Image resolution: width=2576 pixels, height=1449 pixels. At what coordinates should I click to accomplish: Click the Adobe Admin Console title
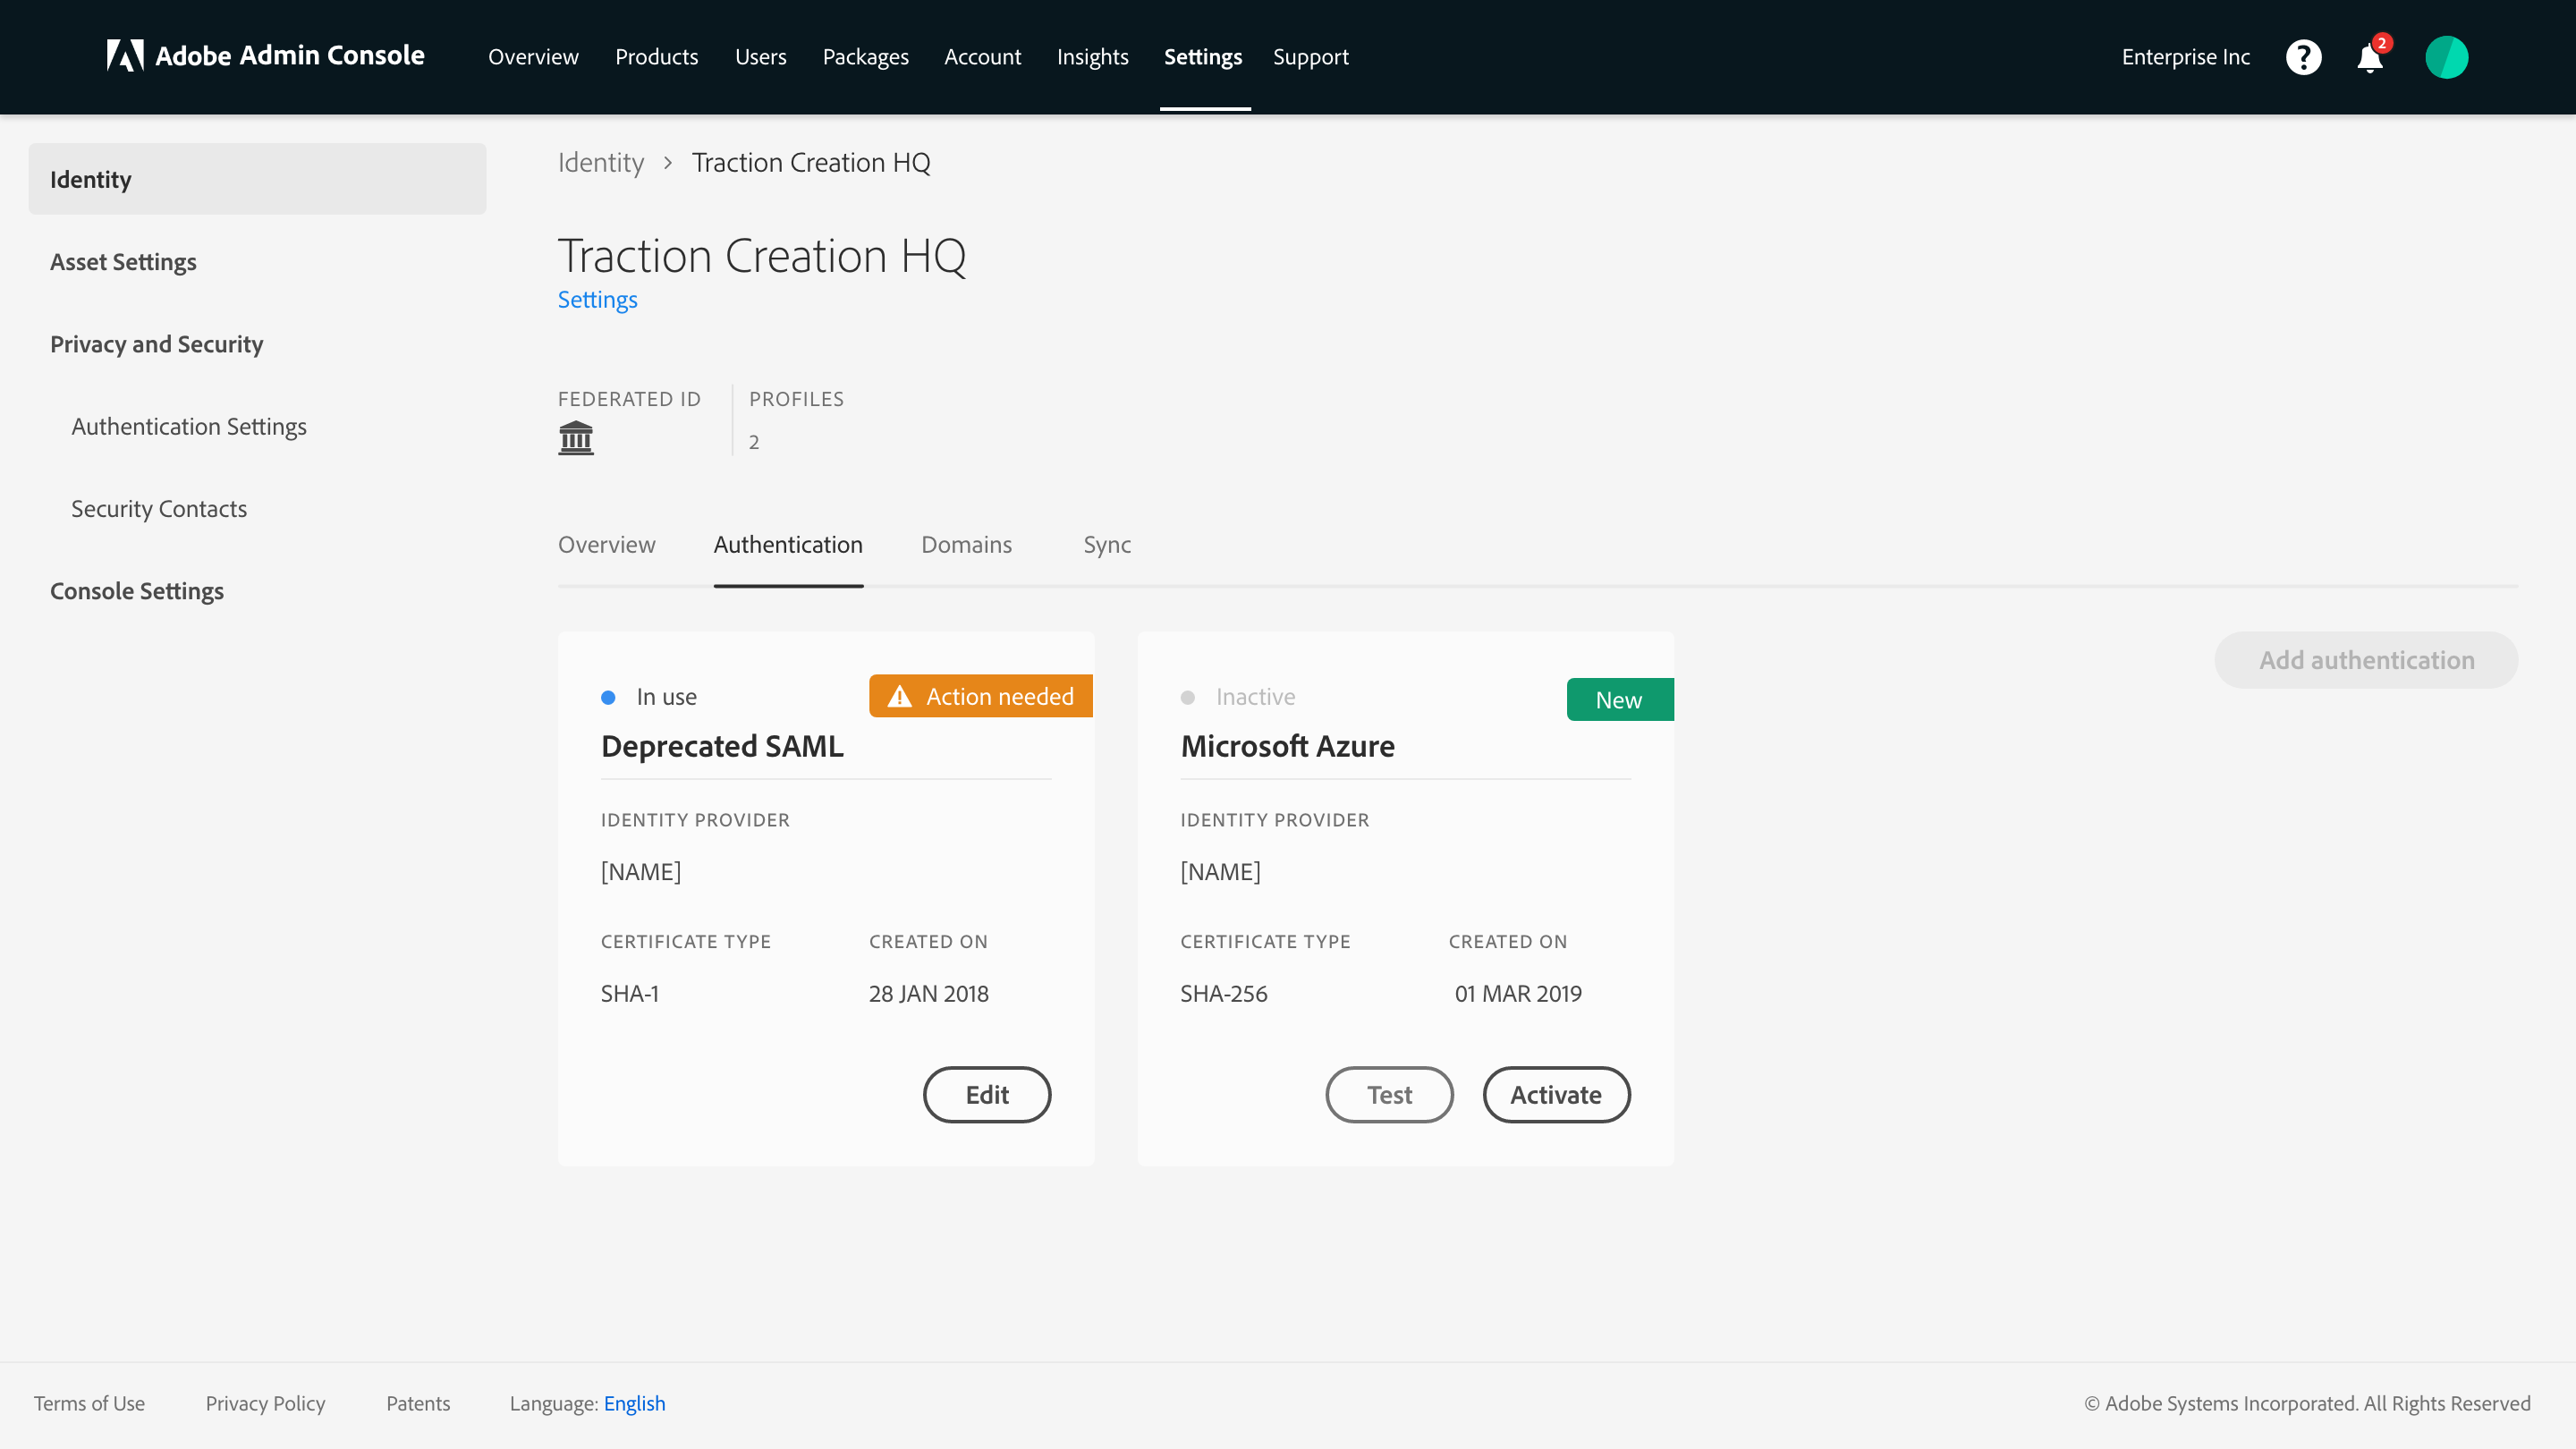coord(290,56)
